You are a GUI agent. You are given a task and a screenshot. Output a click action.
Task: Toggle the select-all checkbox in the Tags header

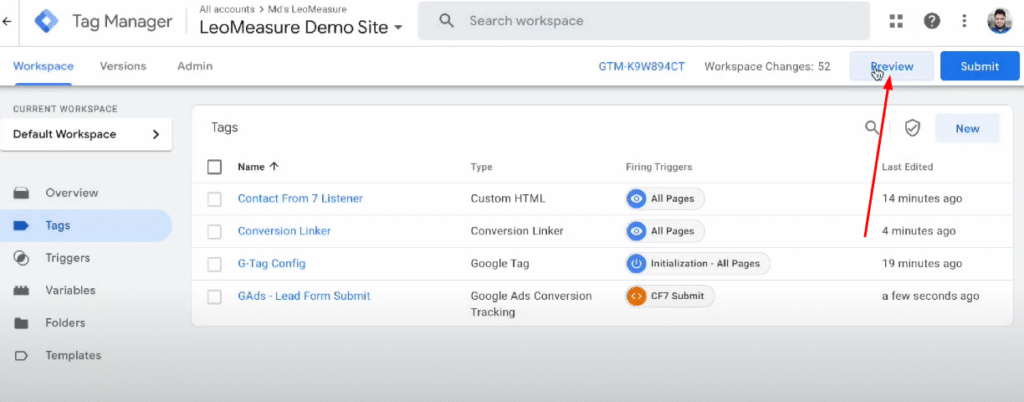(214, 167)
